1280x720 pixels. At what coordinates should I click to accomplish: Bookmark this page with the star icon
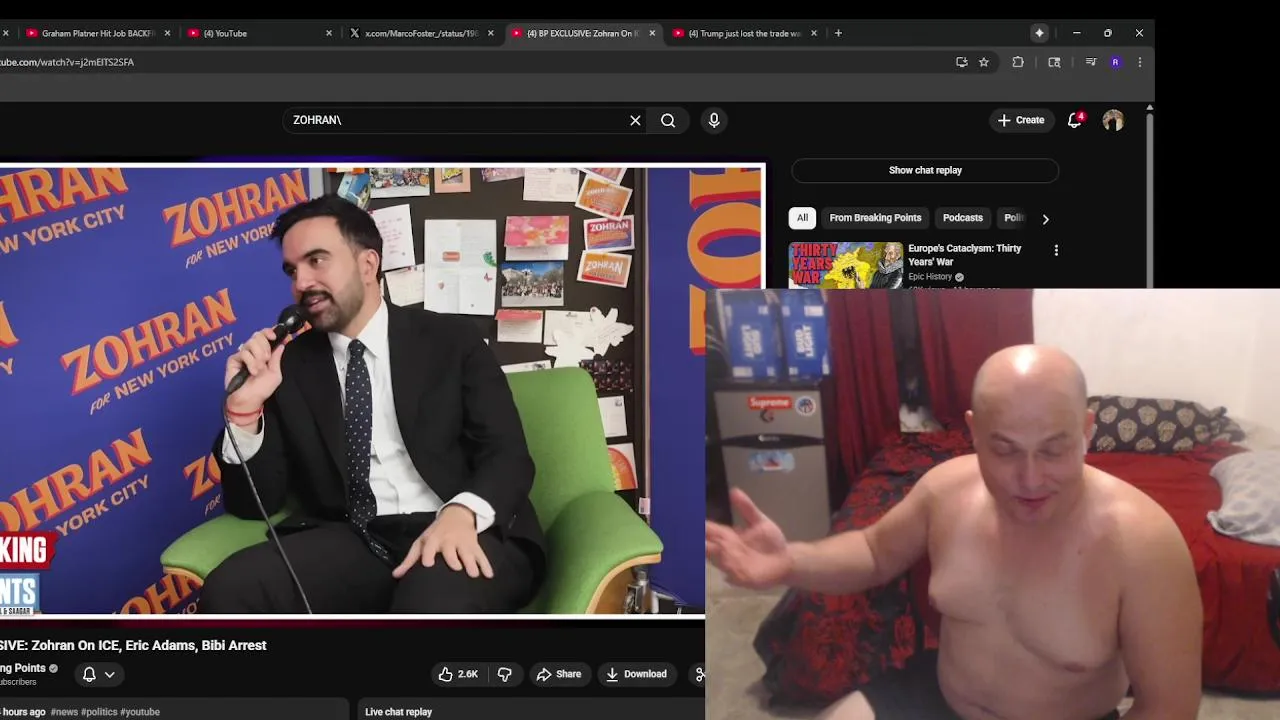(984, 62)
